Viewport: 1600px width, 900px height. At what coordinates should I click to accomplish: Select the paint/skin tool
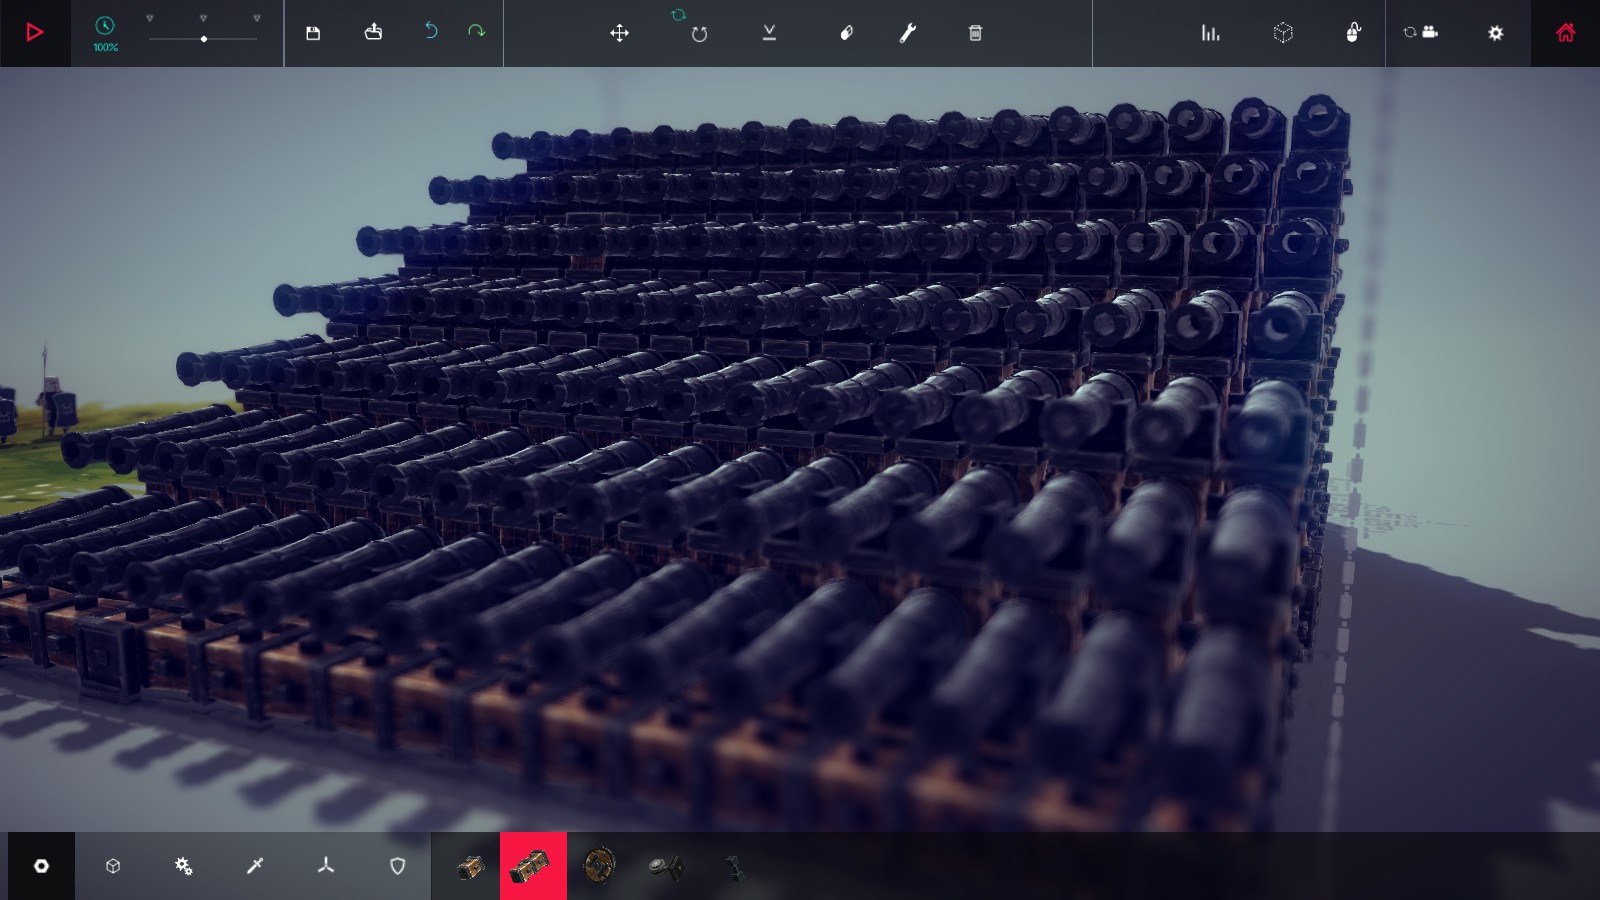[846, 33]
